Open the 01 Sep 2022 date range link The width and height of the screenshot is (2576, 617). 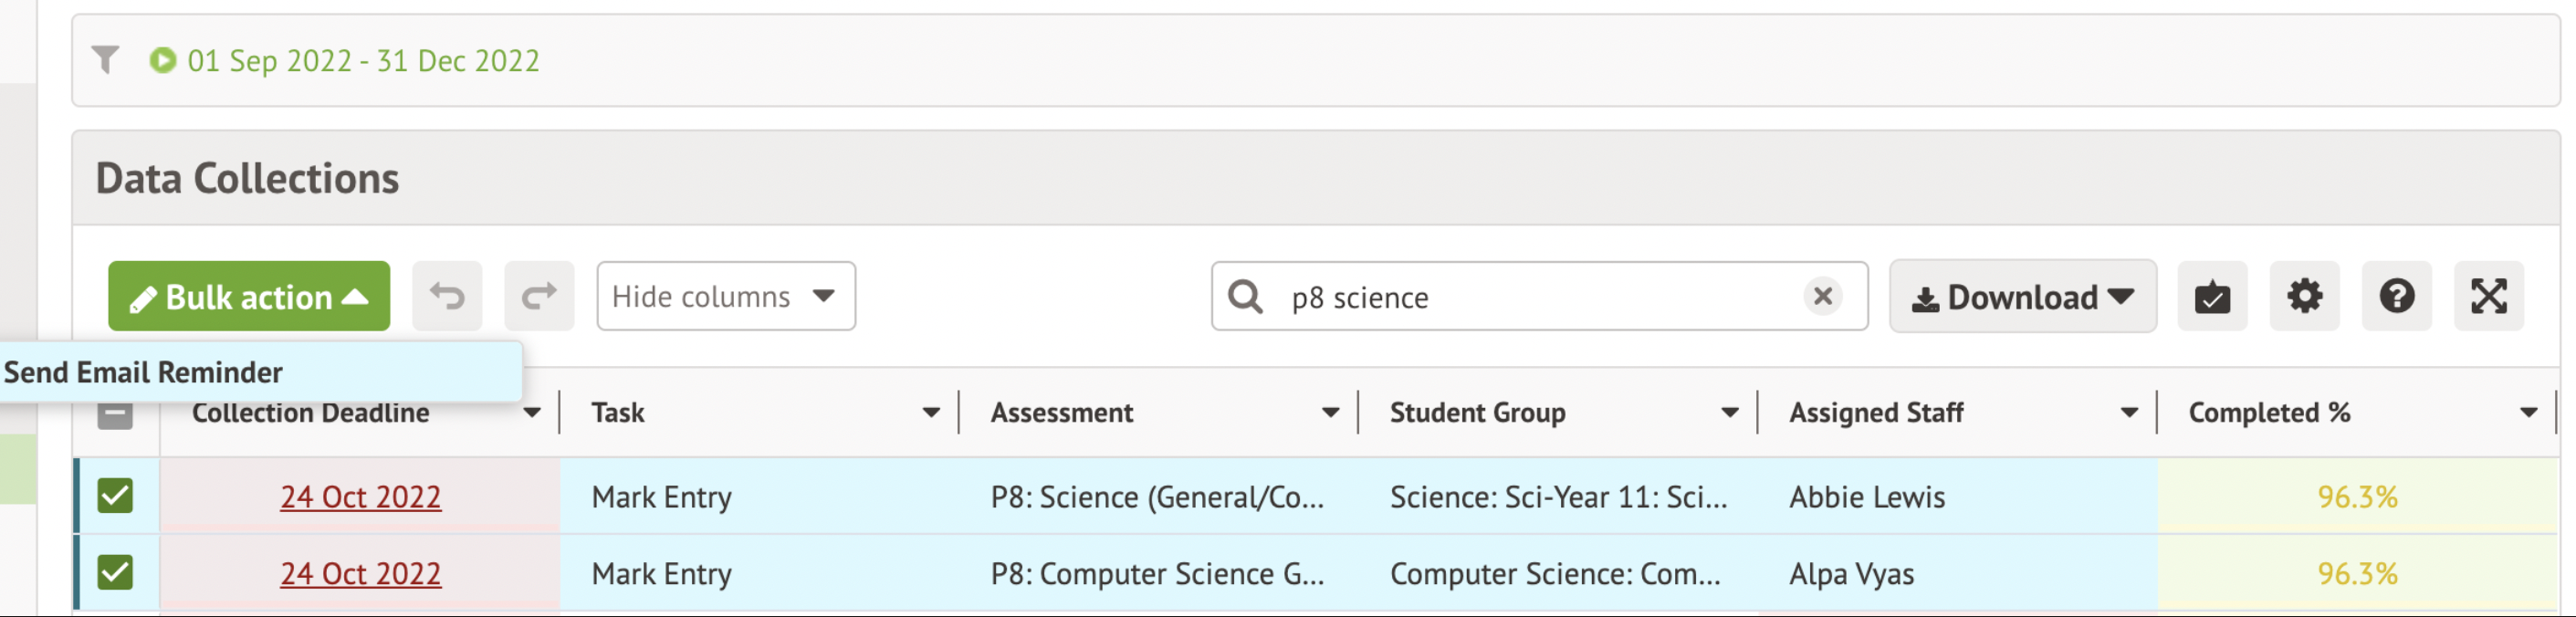tap(363, 60)
